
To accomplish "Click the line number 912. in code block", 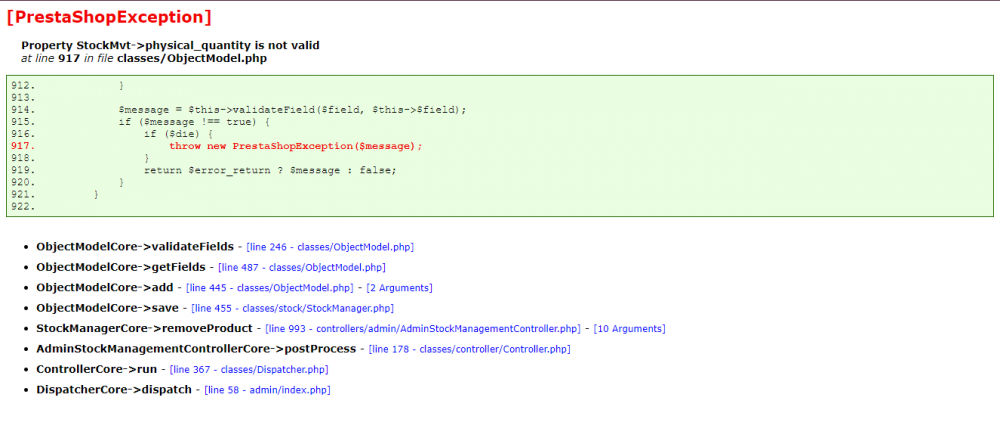I will (24, 85).
